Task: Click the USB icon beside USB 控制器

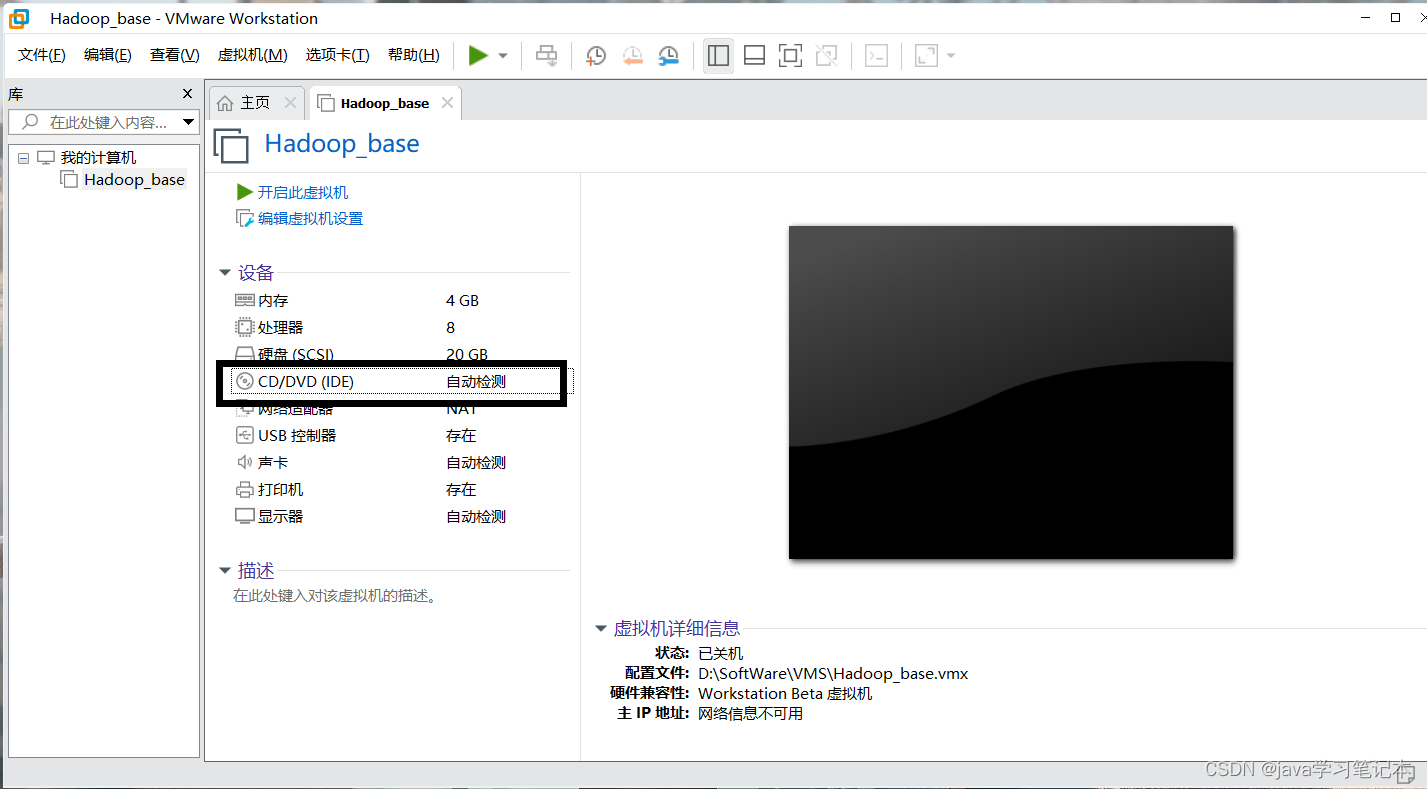Action: click(x=245, y=435)
